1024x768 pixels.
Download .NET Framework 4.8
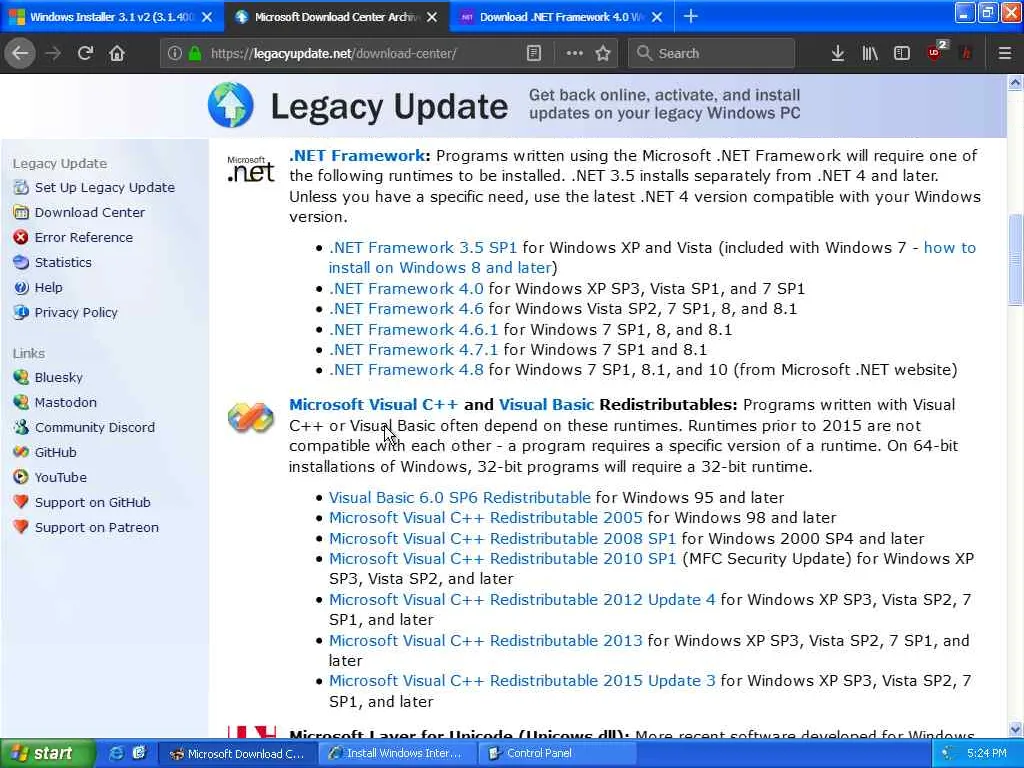coord(406,370)
